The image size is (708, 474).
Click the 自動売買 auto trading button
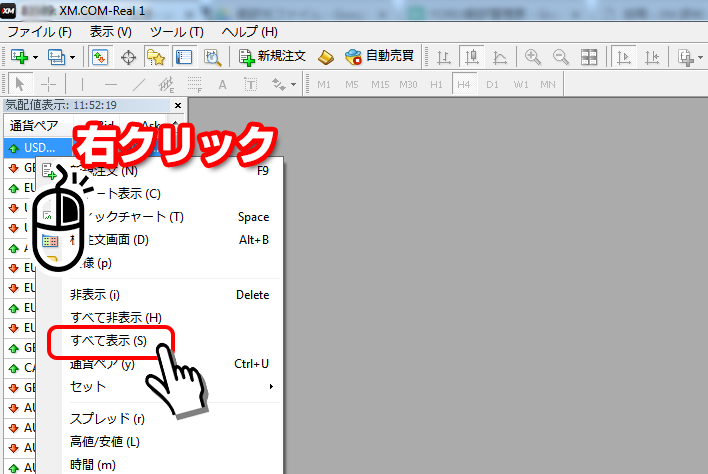pos(379,57)
